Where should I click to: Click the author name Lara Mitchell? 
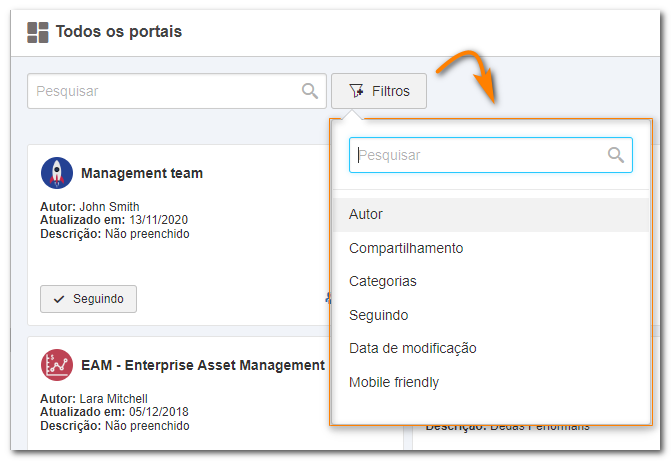[113, 399]
